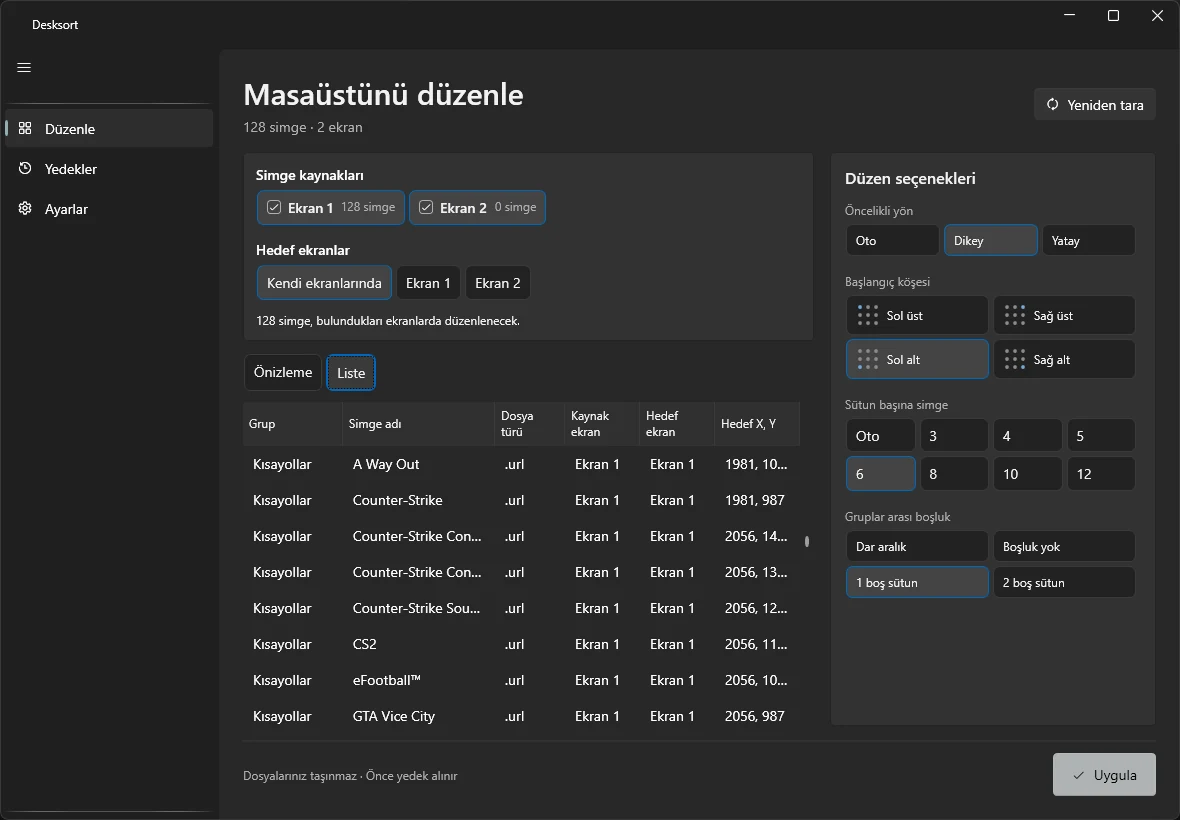Select the CS2 row
The image size is (1180, 820).
tap(521, 644)
